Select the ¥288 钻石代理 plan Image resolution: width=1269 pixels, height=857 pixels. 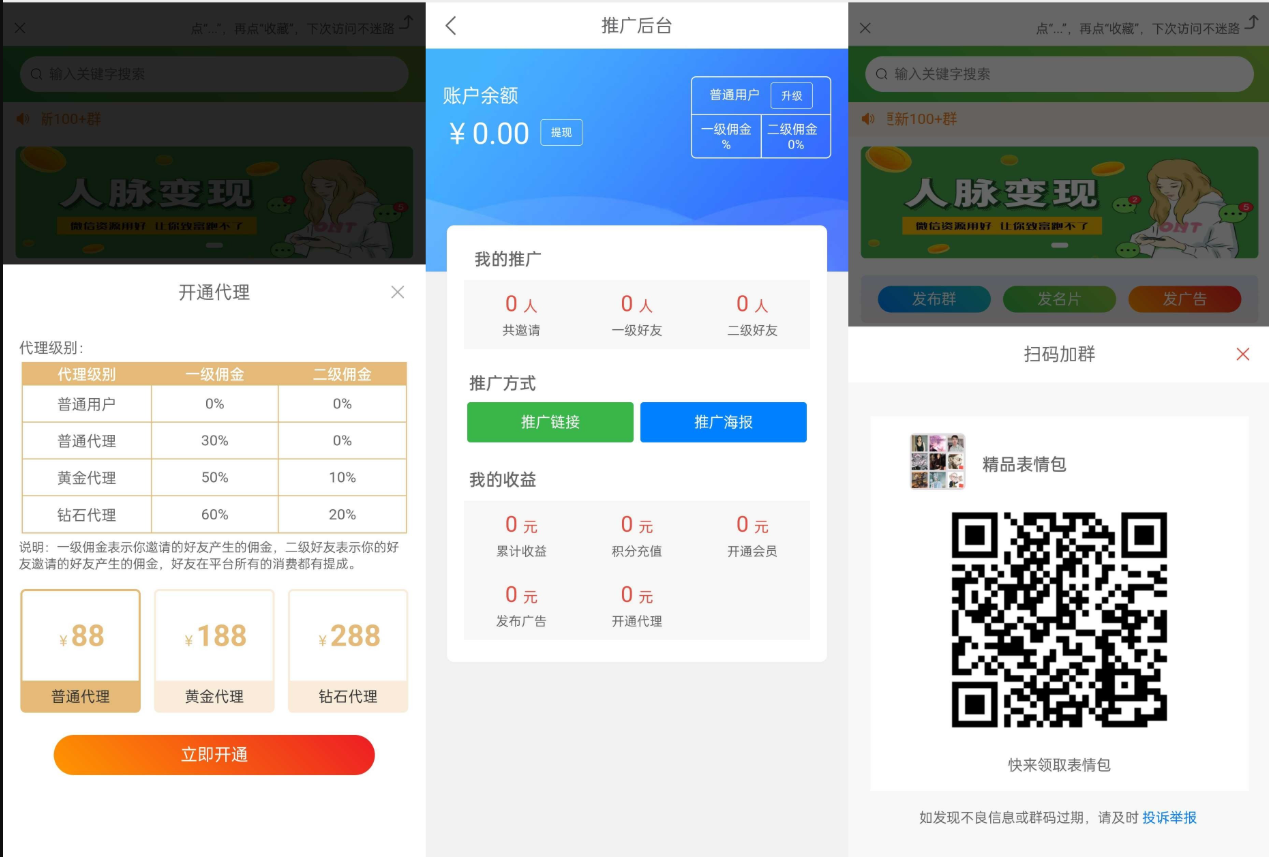click(x=348, y=651)
